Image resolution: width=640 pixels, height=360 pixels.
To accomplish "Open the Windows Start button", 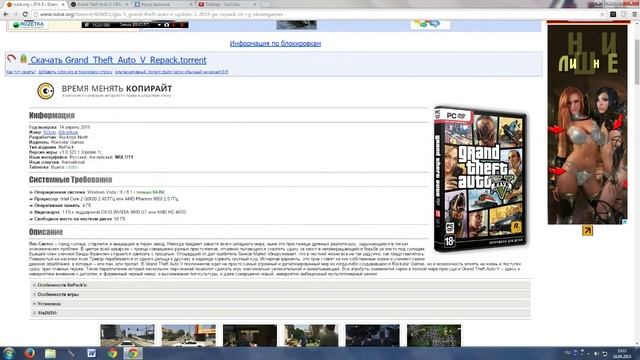I will [x=9, y=353].
